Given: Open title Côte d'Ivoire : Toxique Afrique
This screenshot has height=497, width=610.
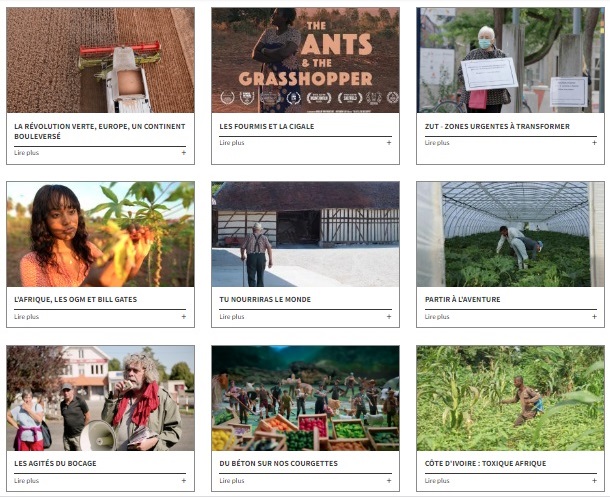Looking at the screenshot, I should tap(485, 464).
